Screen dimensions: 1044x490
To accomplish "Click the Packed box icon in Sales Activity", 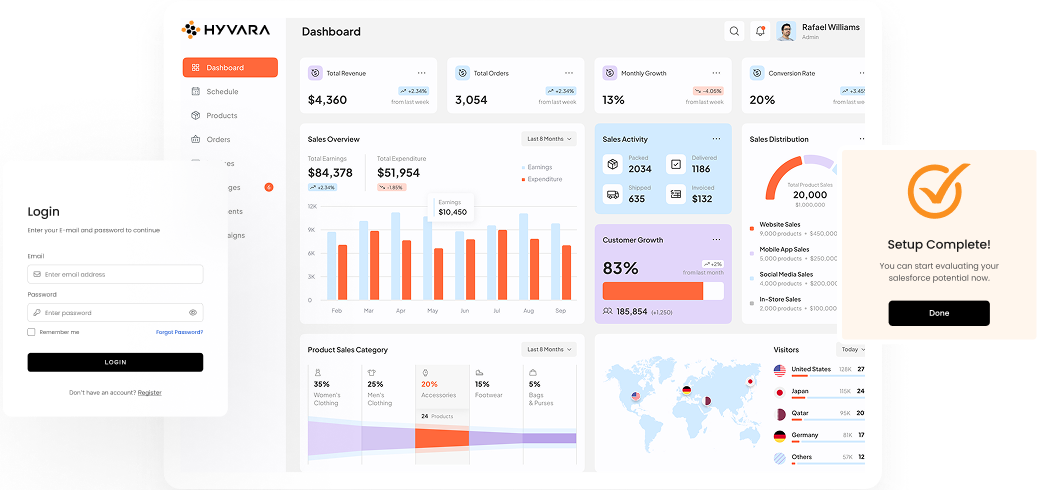I will pos(613,164).
